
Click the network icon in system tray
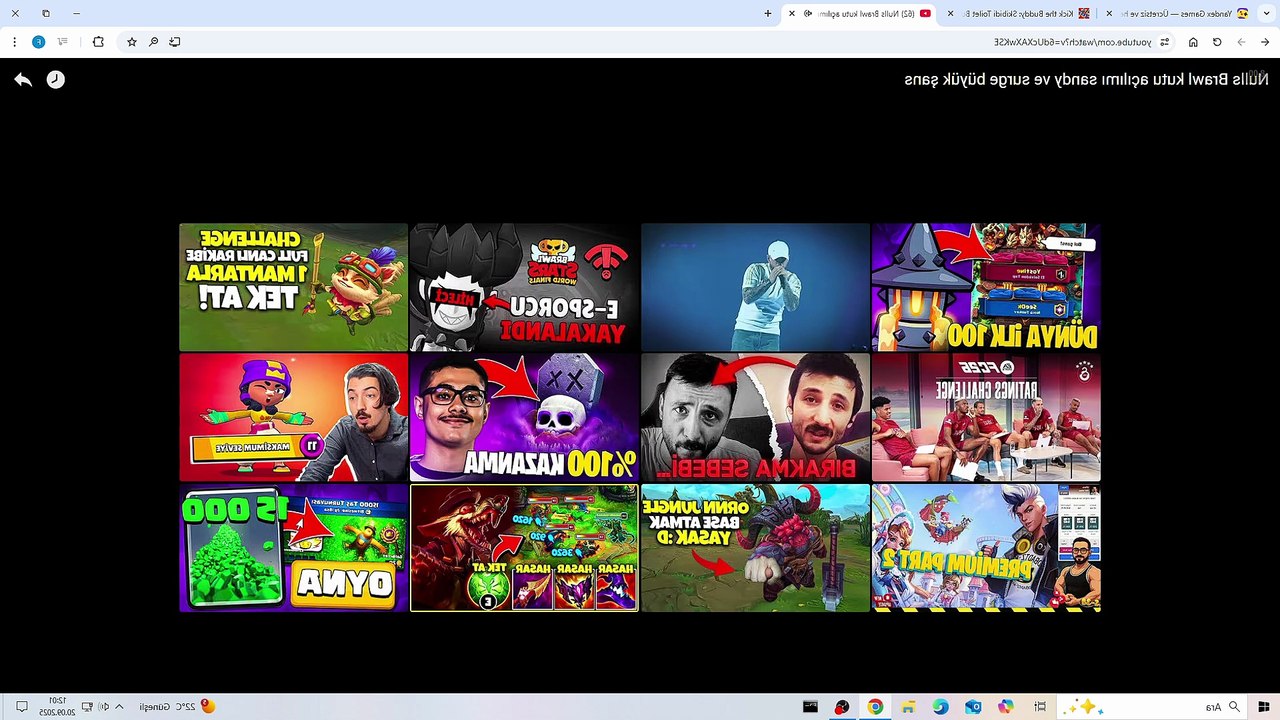pyautogui.click(x=87, y=707)
